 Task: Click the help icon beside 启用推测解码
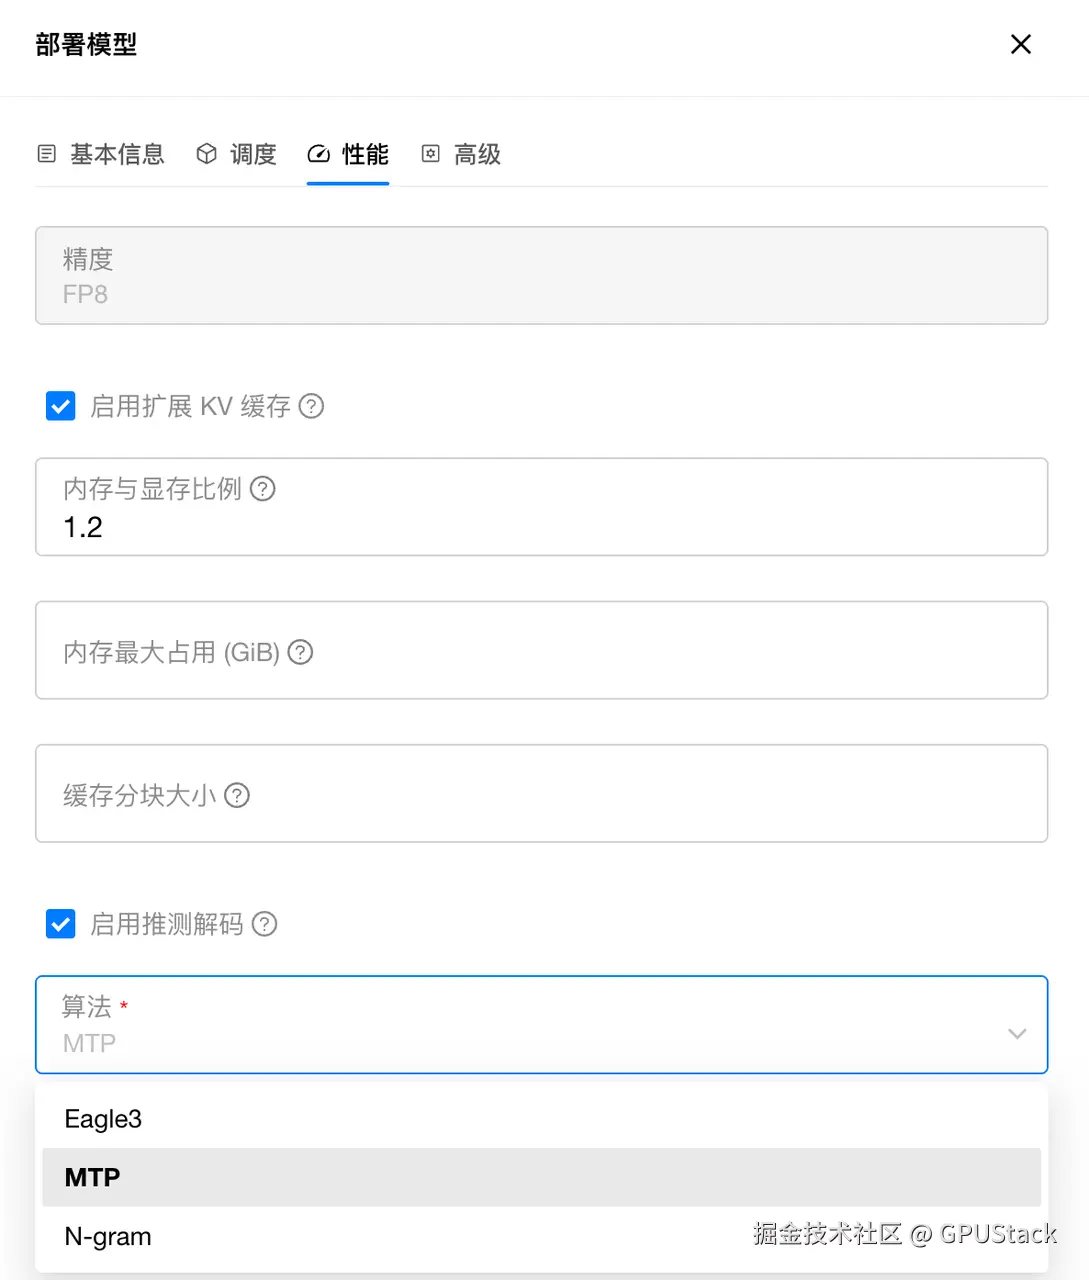point(264,924)
